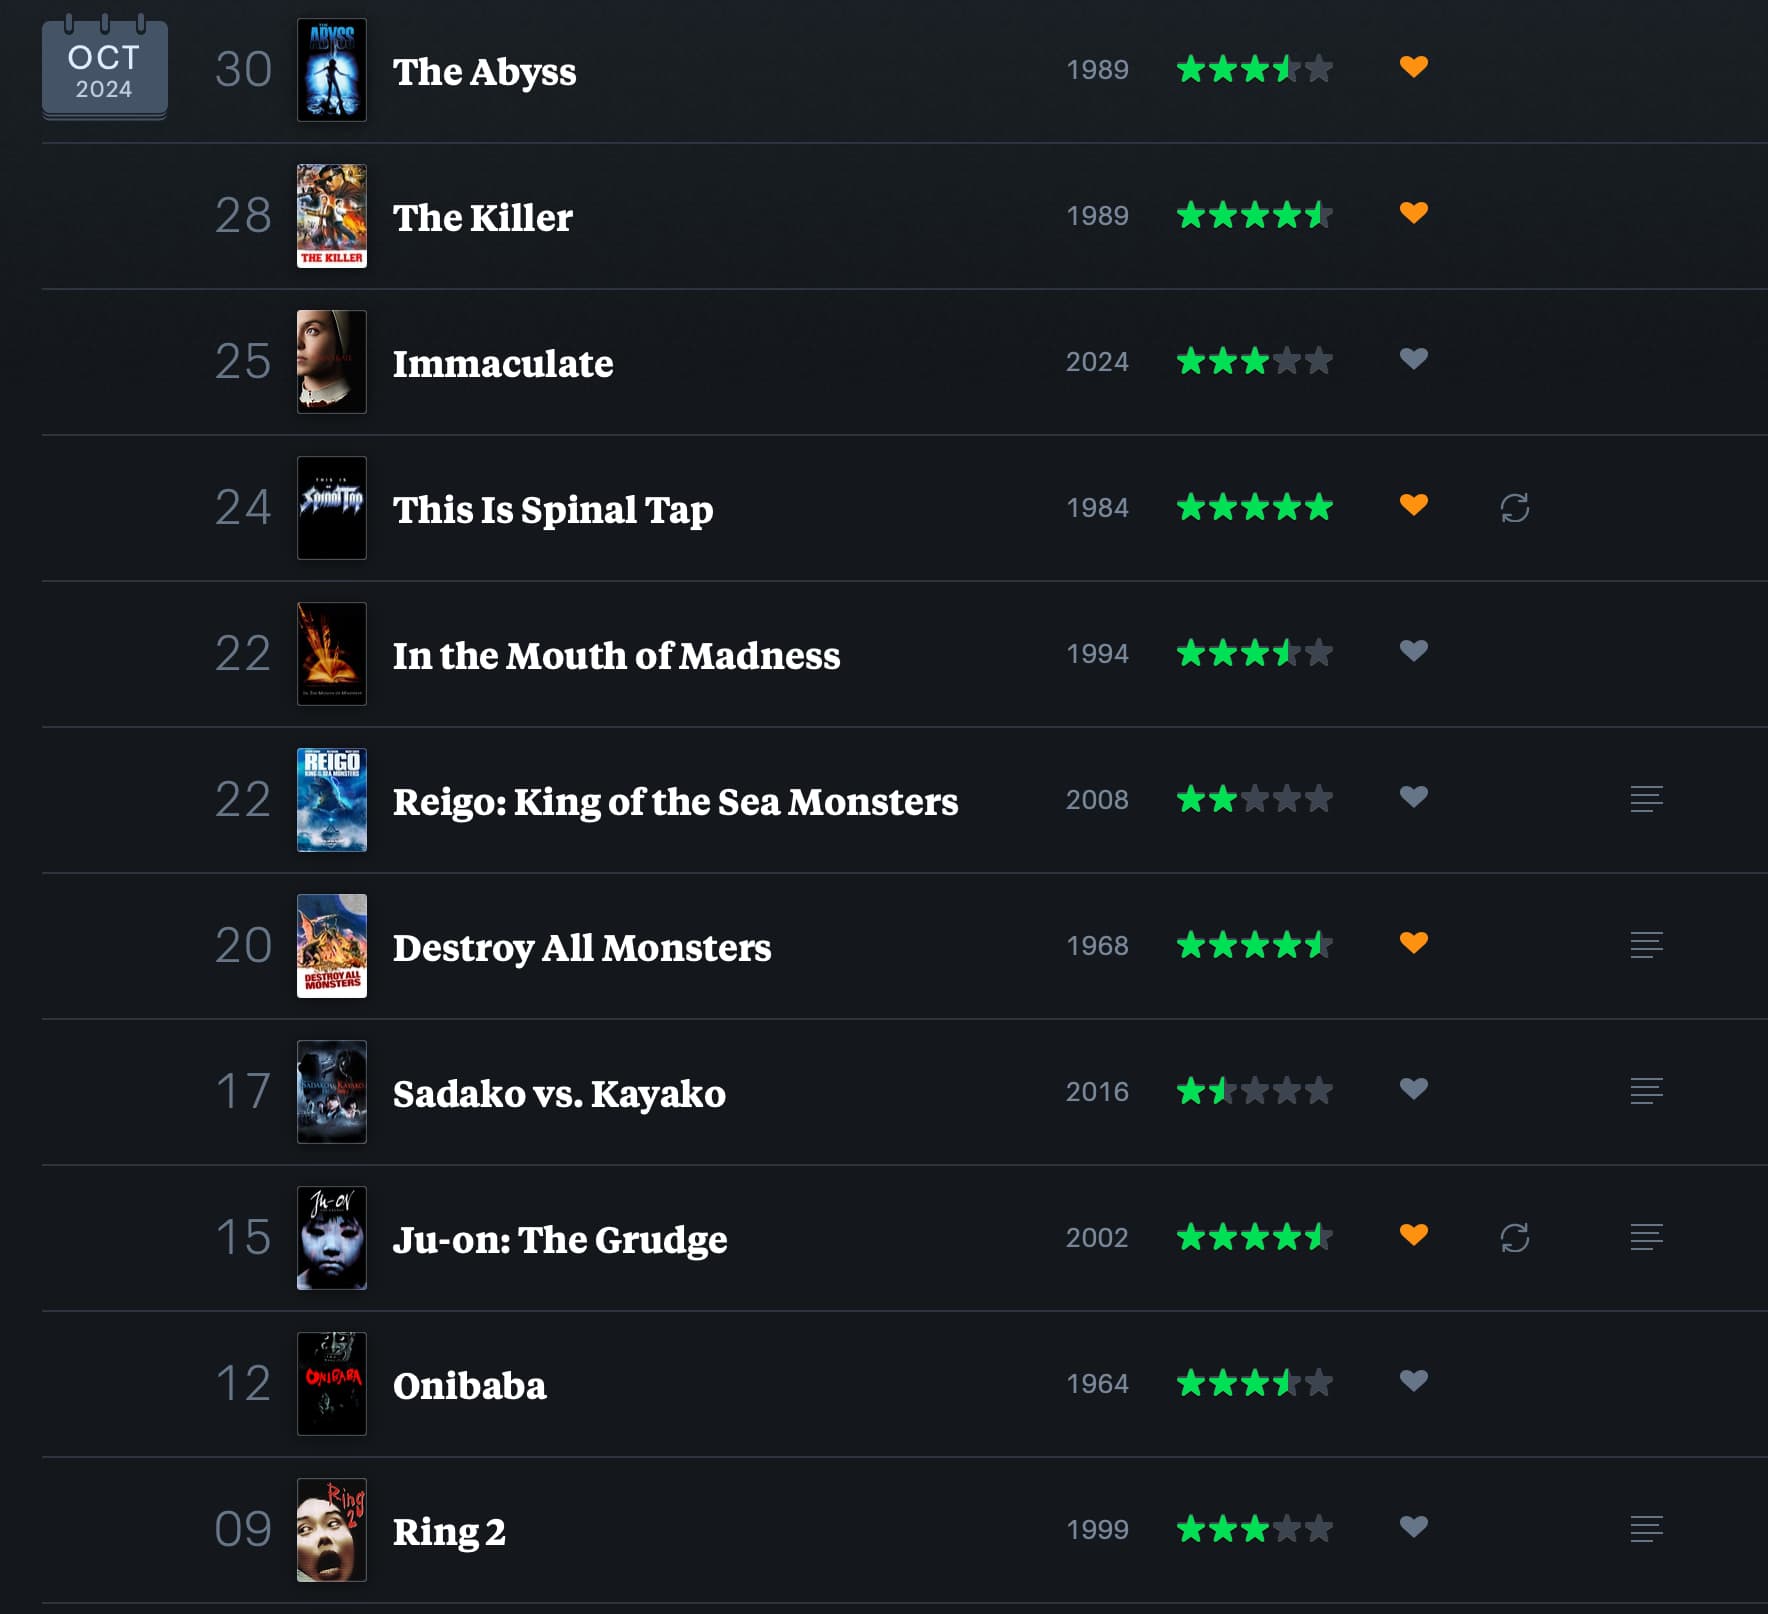Adjust the star rating for Ring 2
Image resolution: width=1768 pixels, height=1614 pixels.
point(1254,1529)
